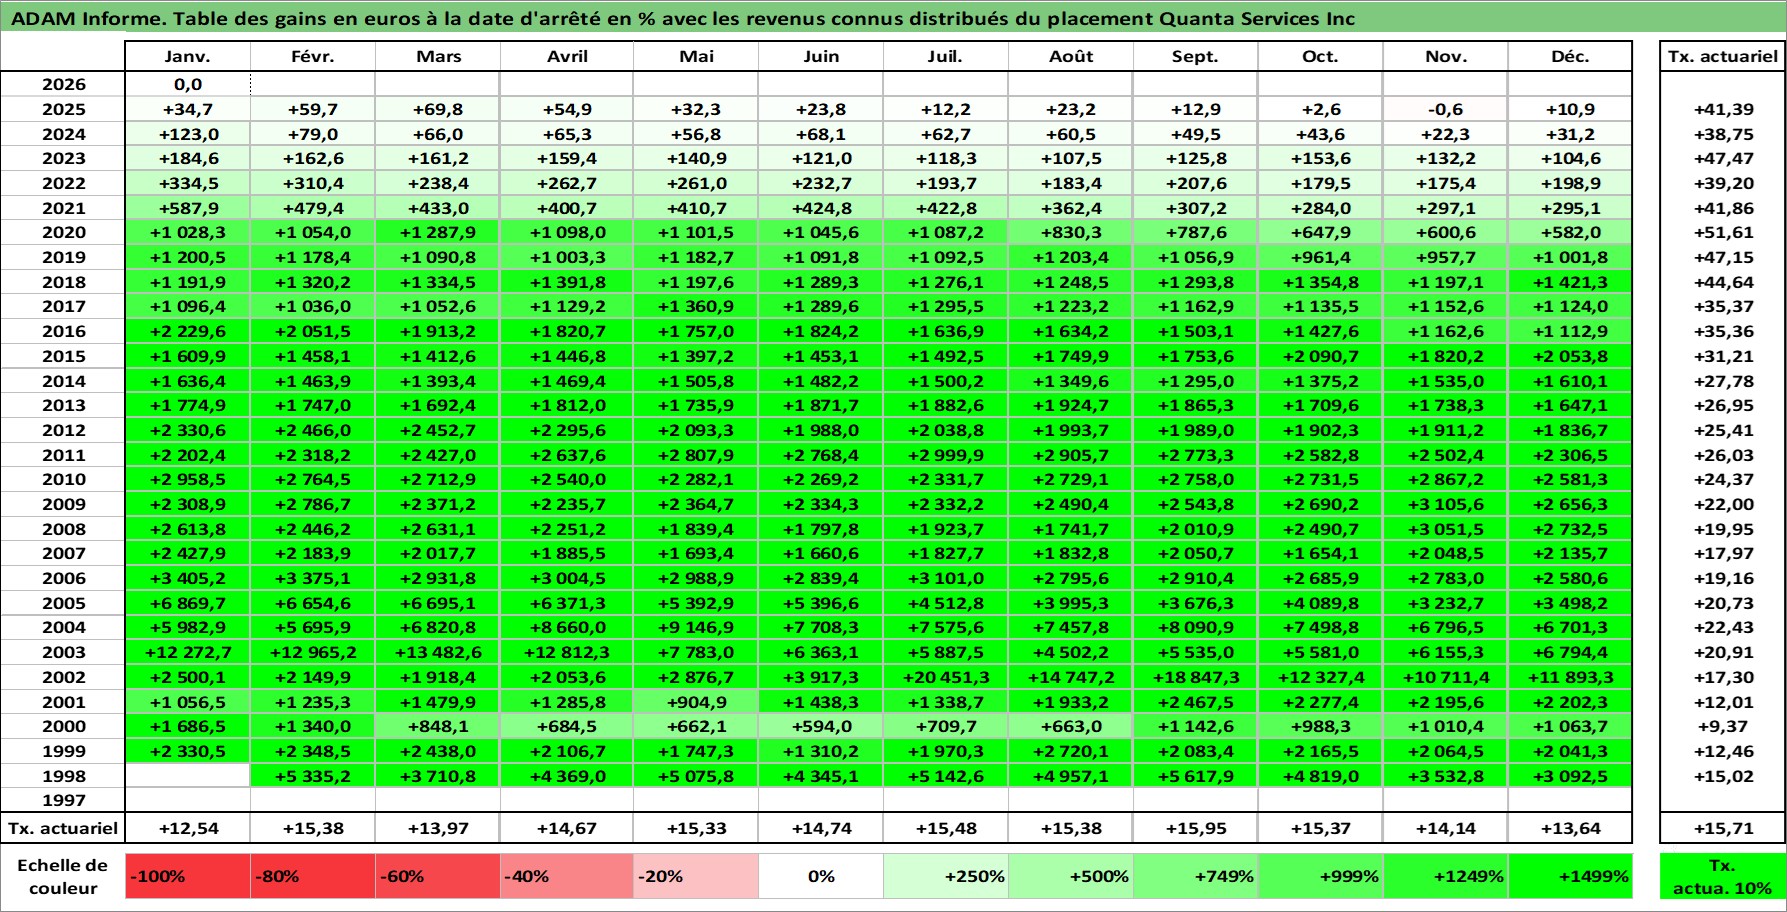Click the Août column header

(1071, 57)
